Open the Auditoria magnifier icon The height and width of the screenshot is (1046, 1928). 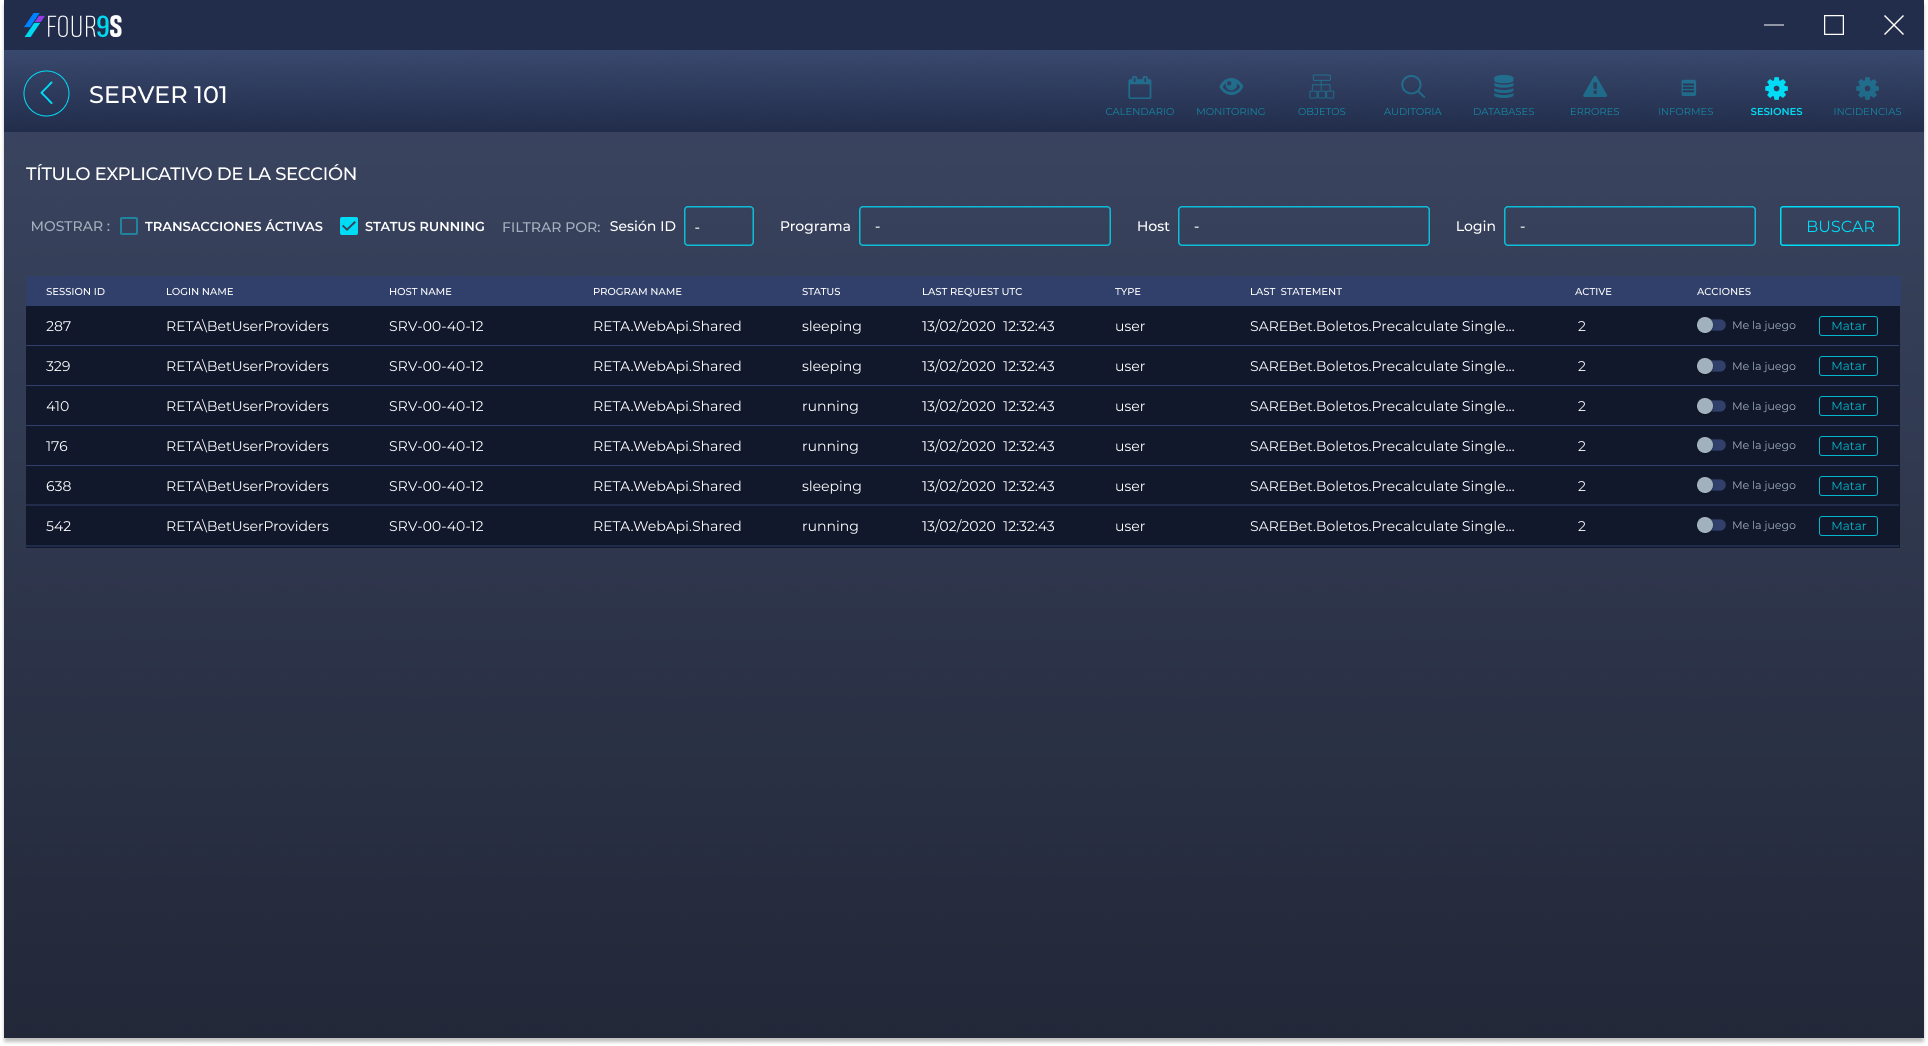[x=1412, y=88]
